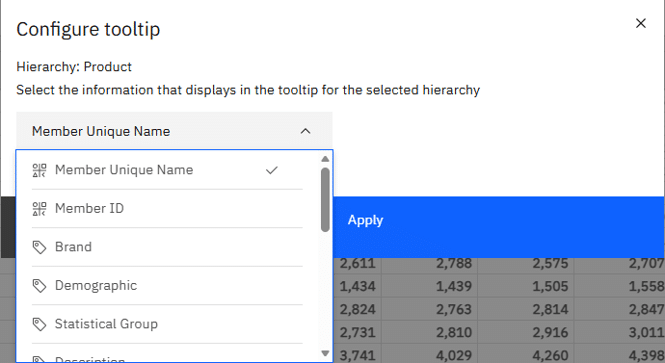Click the checkmark on Member Unique Name
665x363 pixels.
pyautogui.click(x=271, y=170)
